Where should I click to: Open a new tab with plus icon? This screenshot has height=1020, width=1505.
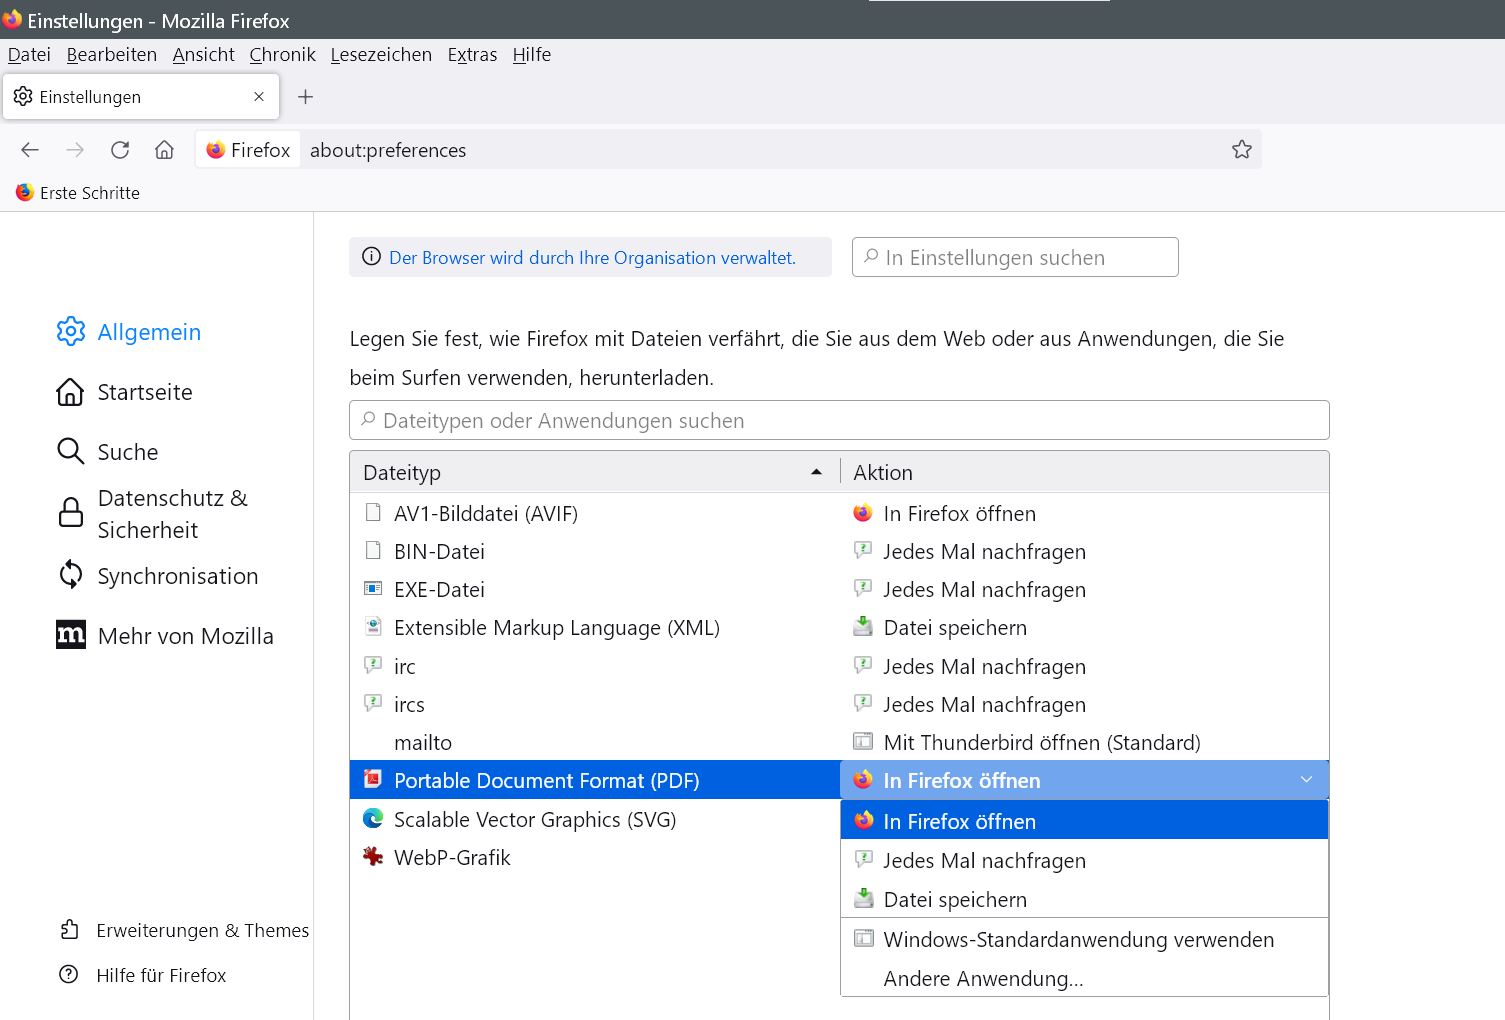tap(306, 97)
